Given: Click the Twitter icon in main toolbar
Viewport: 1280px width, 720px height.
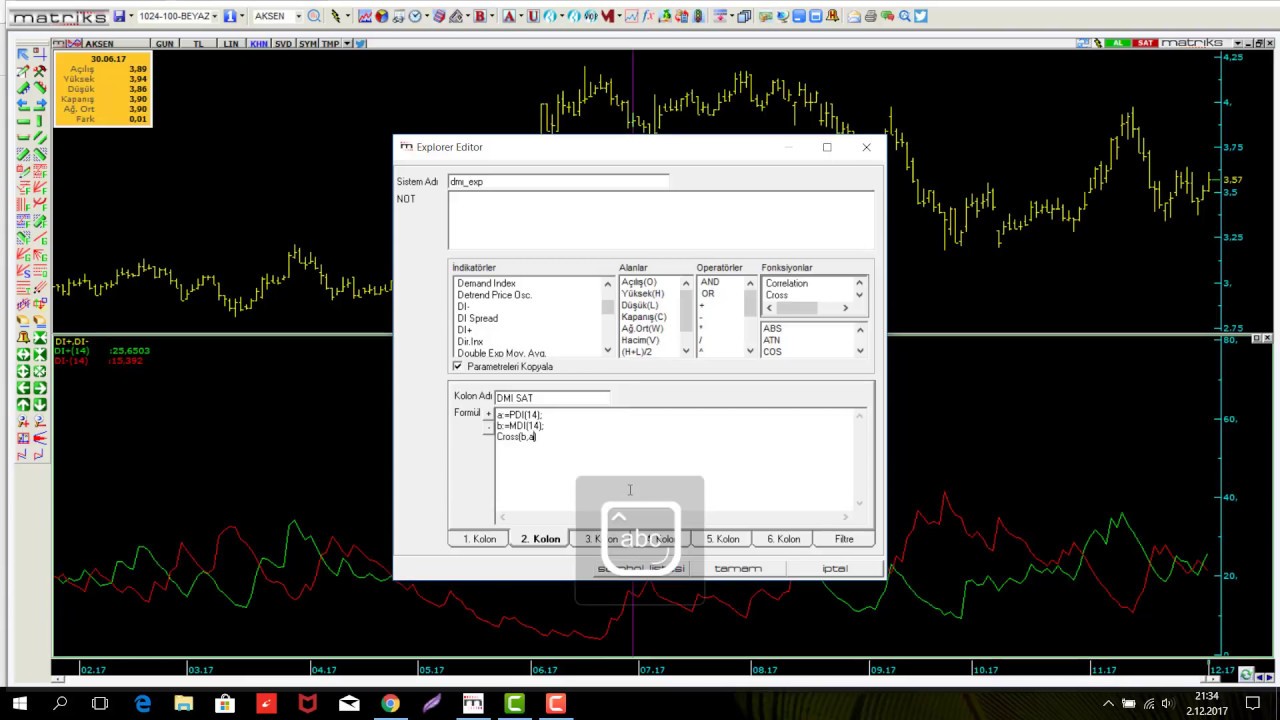Looking at the screenshot, I should pyautogui.click(x=921, y=16).
